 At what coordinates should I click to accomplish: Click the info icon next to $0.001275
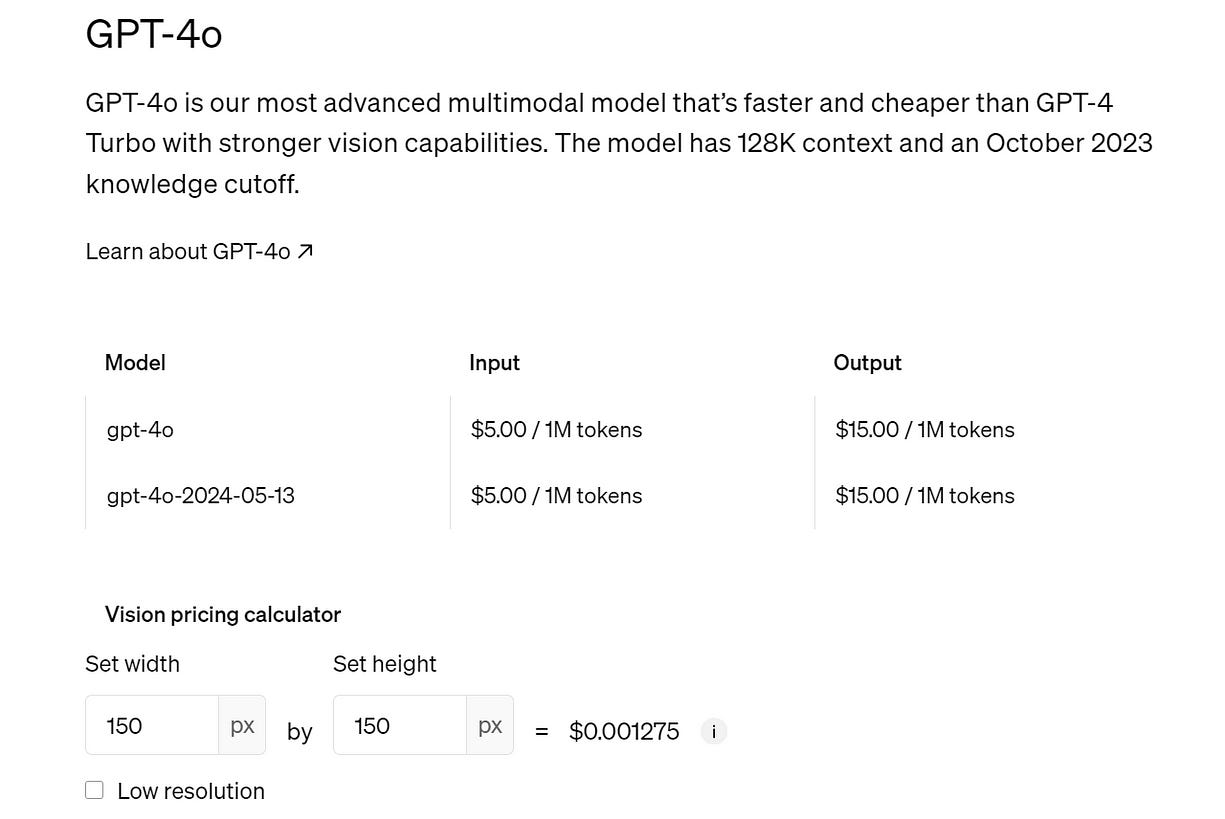(x=713, y=731)
